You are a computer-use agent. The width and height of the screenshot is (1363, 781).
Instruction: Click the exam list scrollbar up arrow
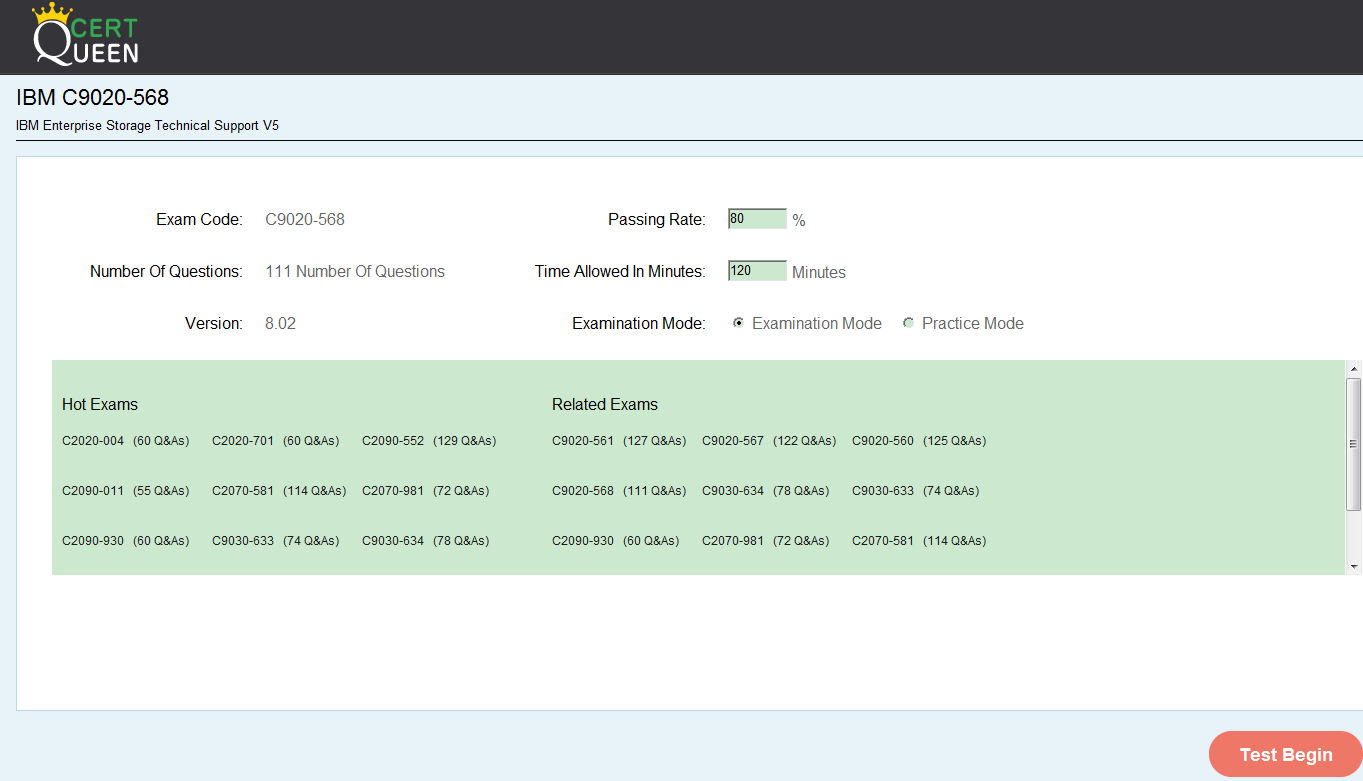click(1354, 368)
